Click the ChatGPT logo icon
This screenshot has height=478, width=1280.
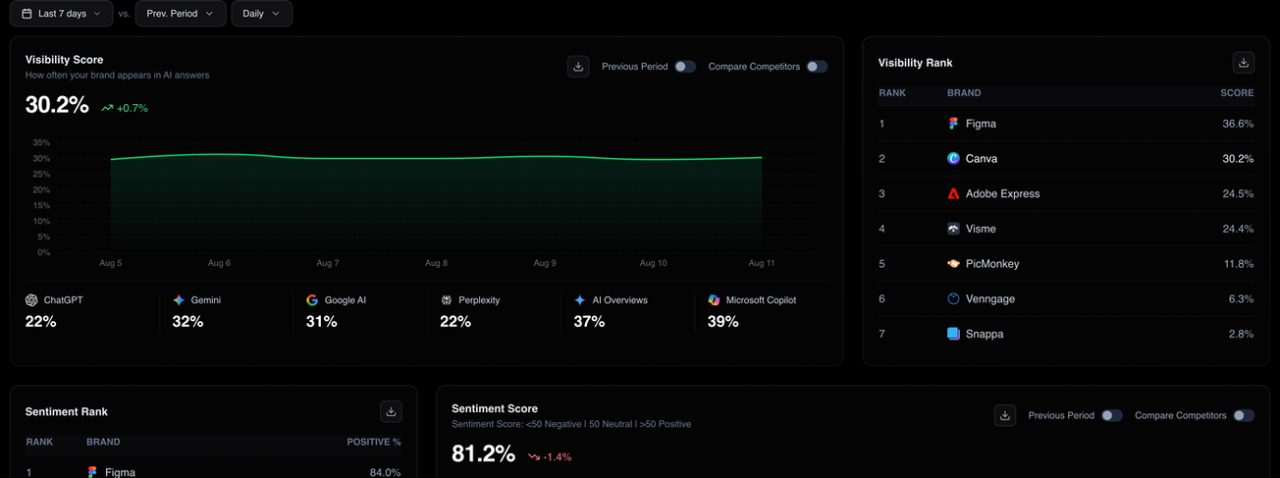click(x=32, y=300)
